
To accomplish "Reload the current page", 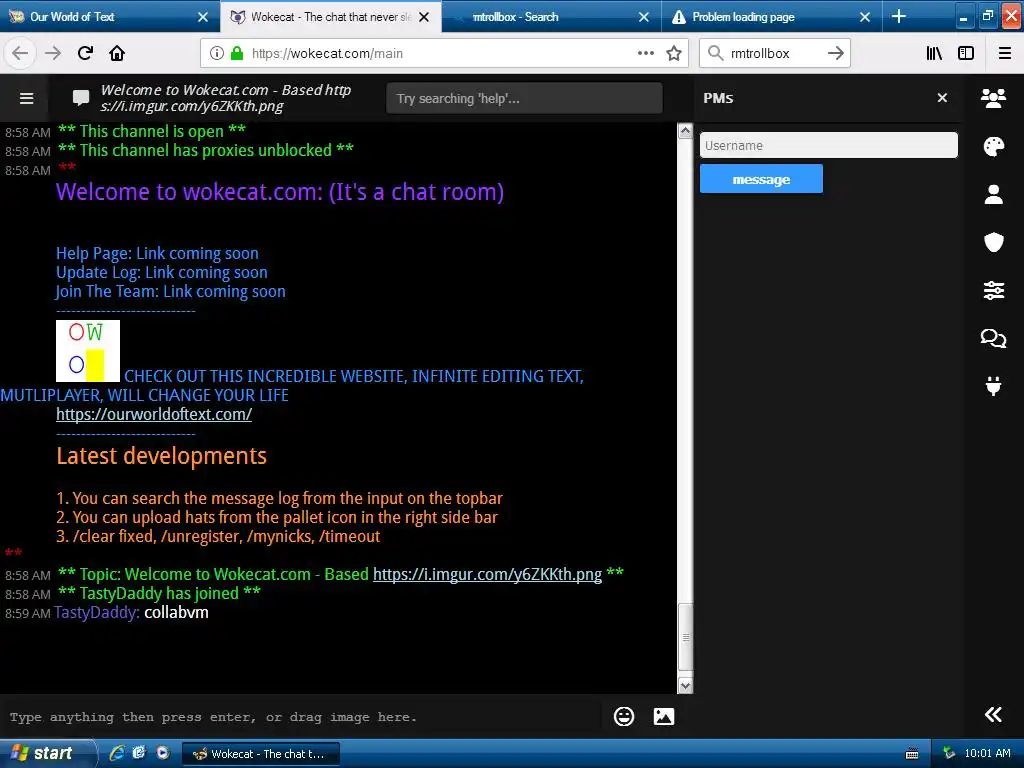I will tap(85, 53).
